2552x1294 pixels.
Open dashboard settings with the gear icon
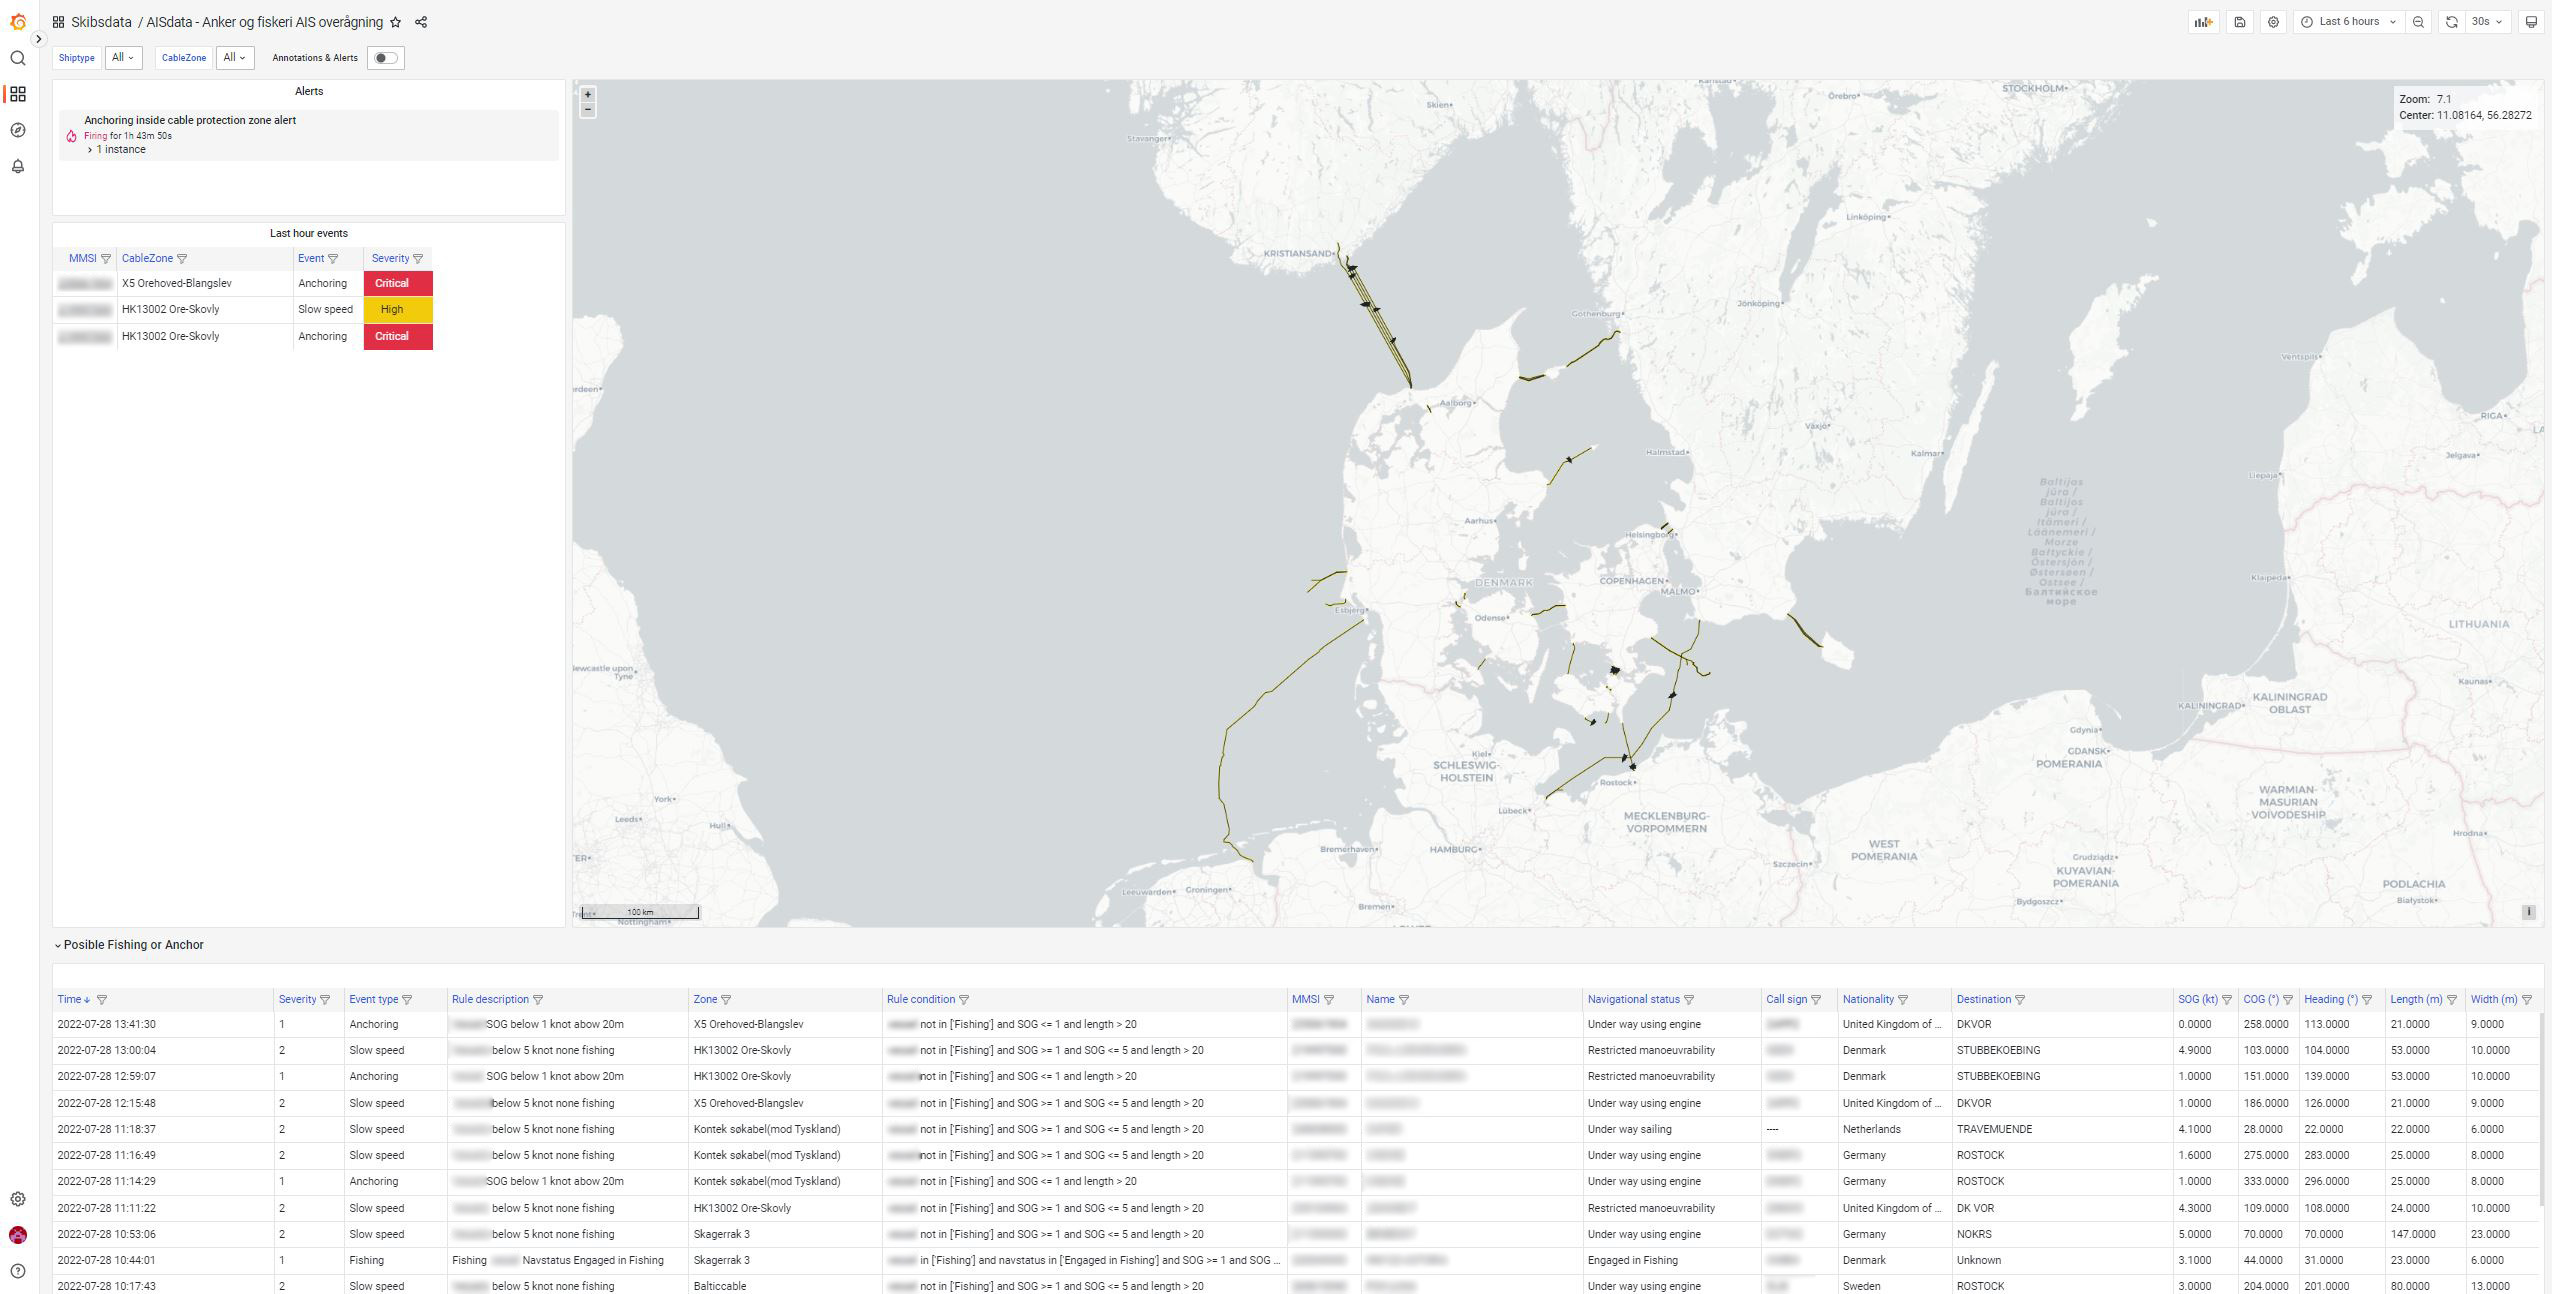point(2272,21)
